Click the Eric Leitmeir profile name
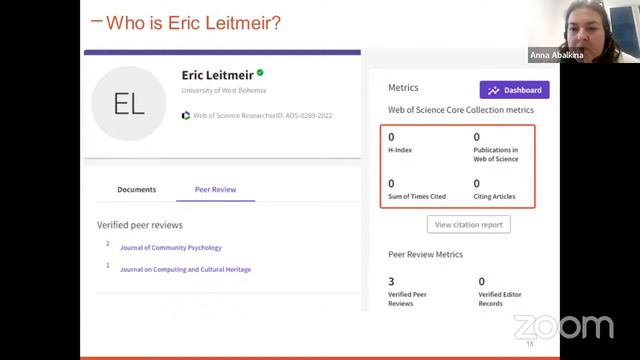 [x=218, y=75]
